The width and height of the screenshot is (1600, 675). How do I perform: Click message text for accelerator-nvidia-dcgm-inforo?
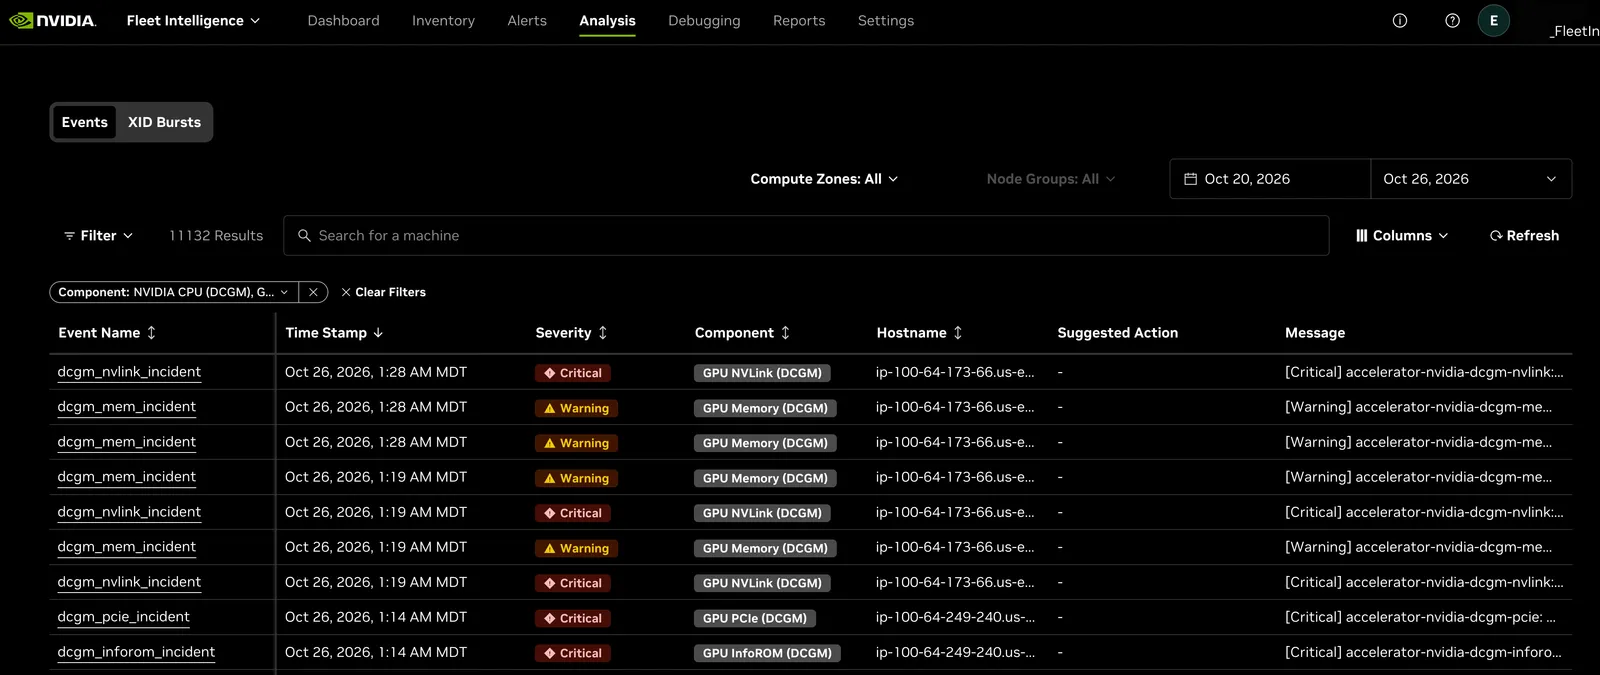tap(1423, 652)
